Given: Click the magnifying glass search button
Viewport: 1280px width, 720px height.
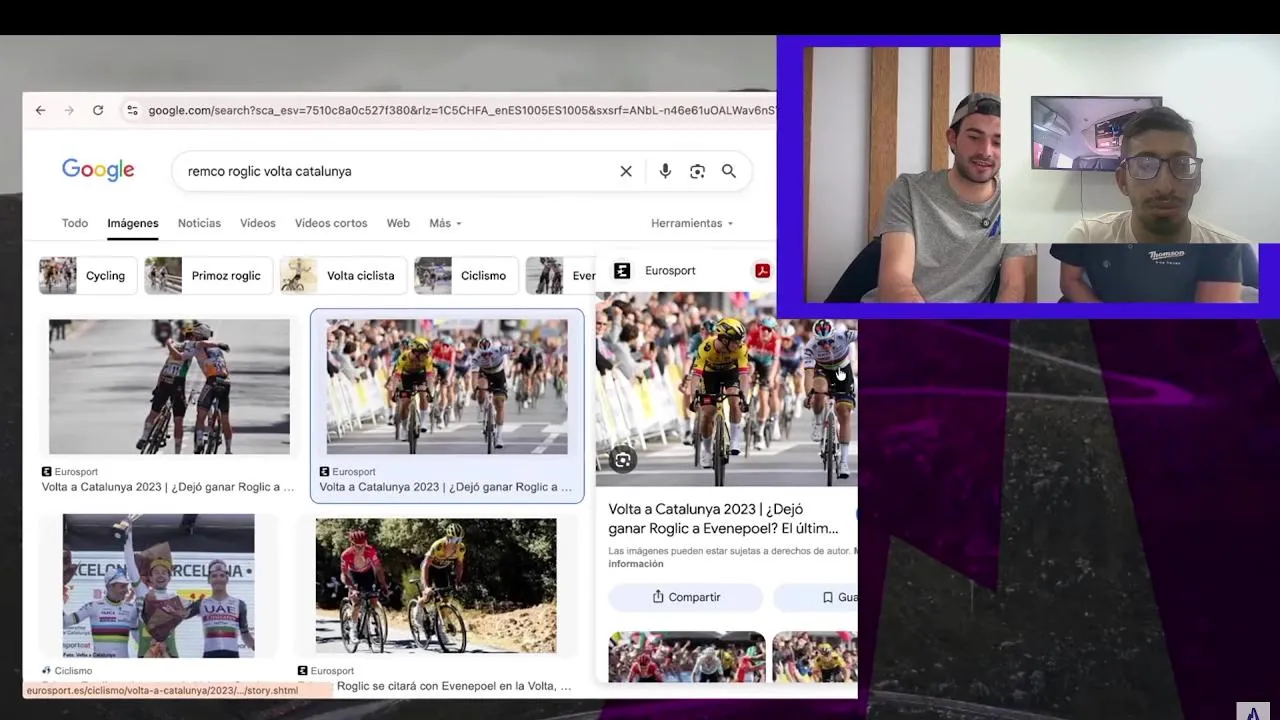Looking at the screenshot, I should click(729, 171).
